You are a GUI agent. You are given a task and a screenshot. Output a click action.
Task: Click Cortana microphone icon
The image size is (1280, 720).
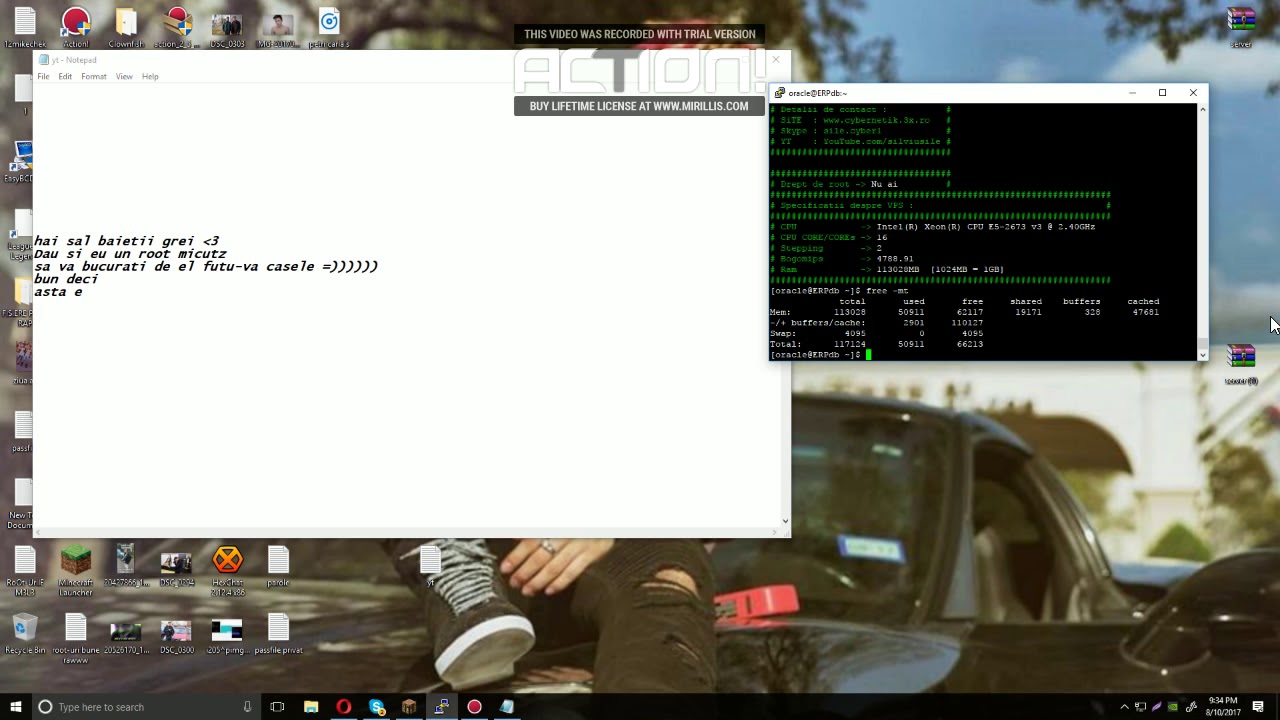tap(247, 707)
